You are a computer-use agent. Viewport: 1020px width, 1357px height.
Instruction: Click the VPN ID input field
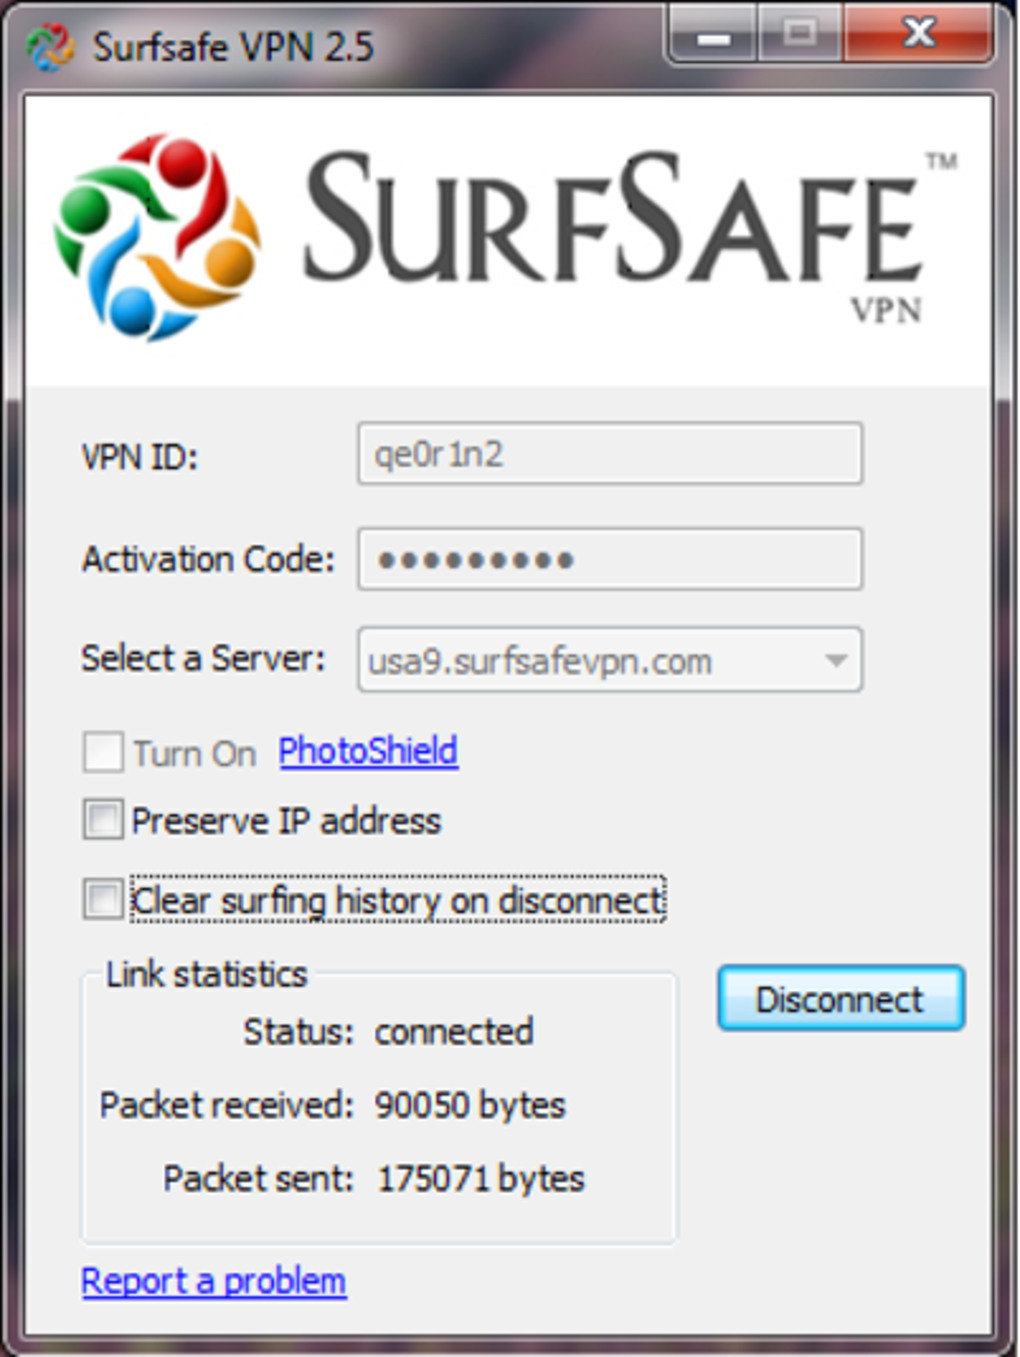point(609,454)
